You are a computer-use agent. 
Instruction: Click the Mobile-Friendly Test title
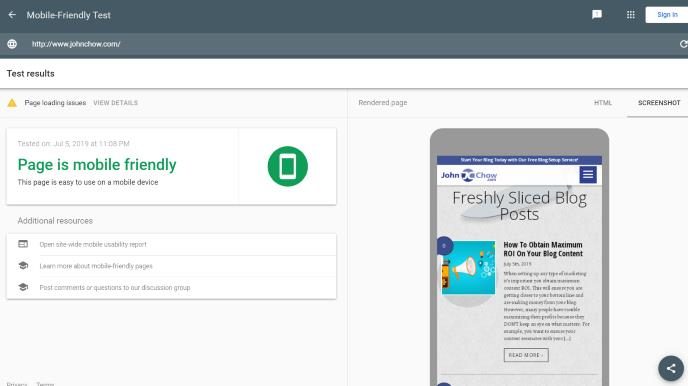68,15
